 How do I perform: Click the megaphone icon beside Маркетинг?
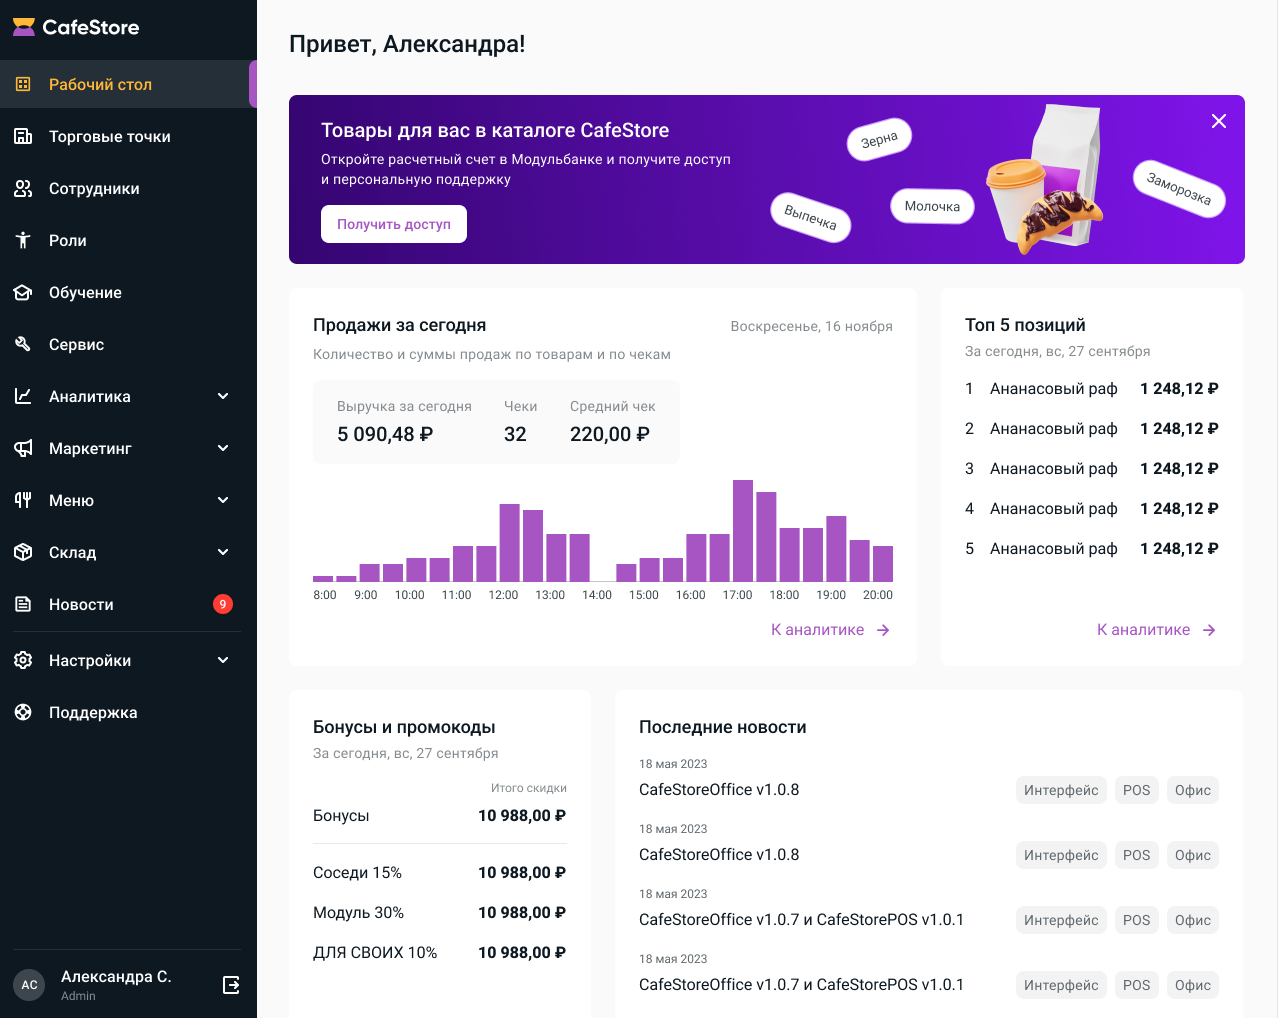click(23, 448)
